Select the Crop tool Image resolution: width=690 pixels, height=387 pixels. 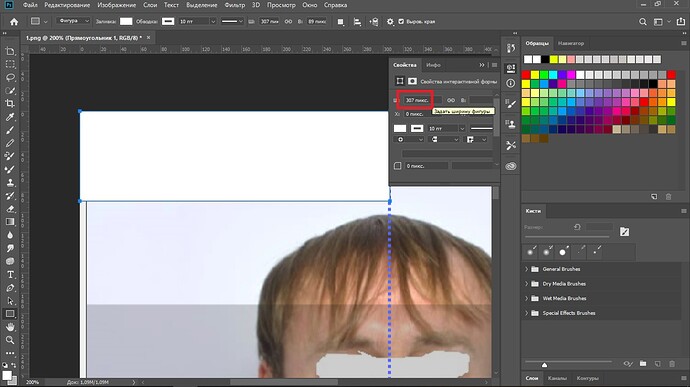[x=10, y=103]
